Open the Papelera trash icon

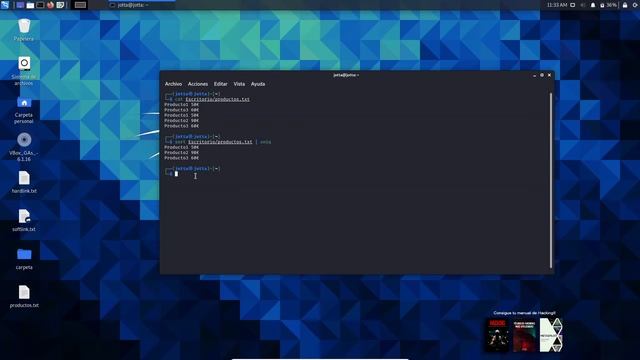[x=24, y=30]
